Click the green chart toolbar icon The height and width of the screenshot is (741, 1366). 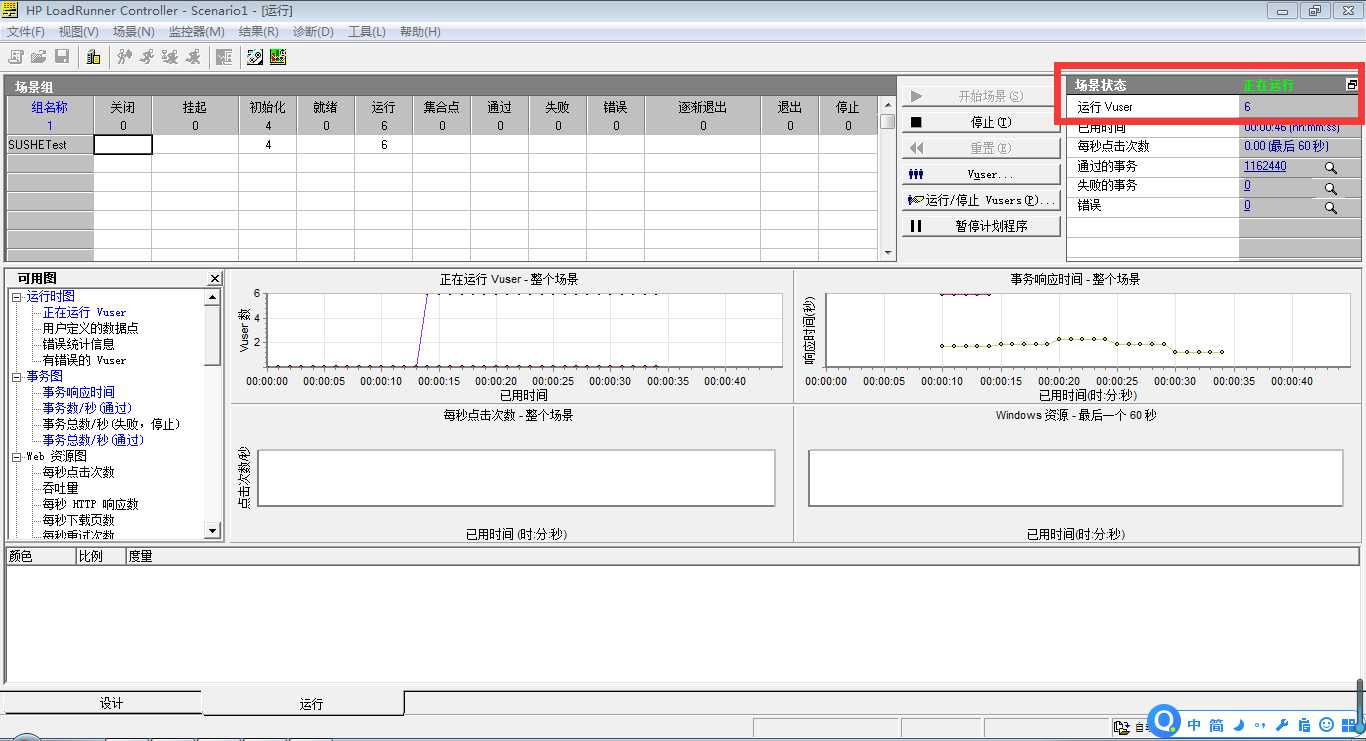coord(278,57)
